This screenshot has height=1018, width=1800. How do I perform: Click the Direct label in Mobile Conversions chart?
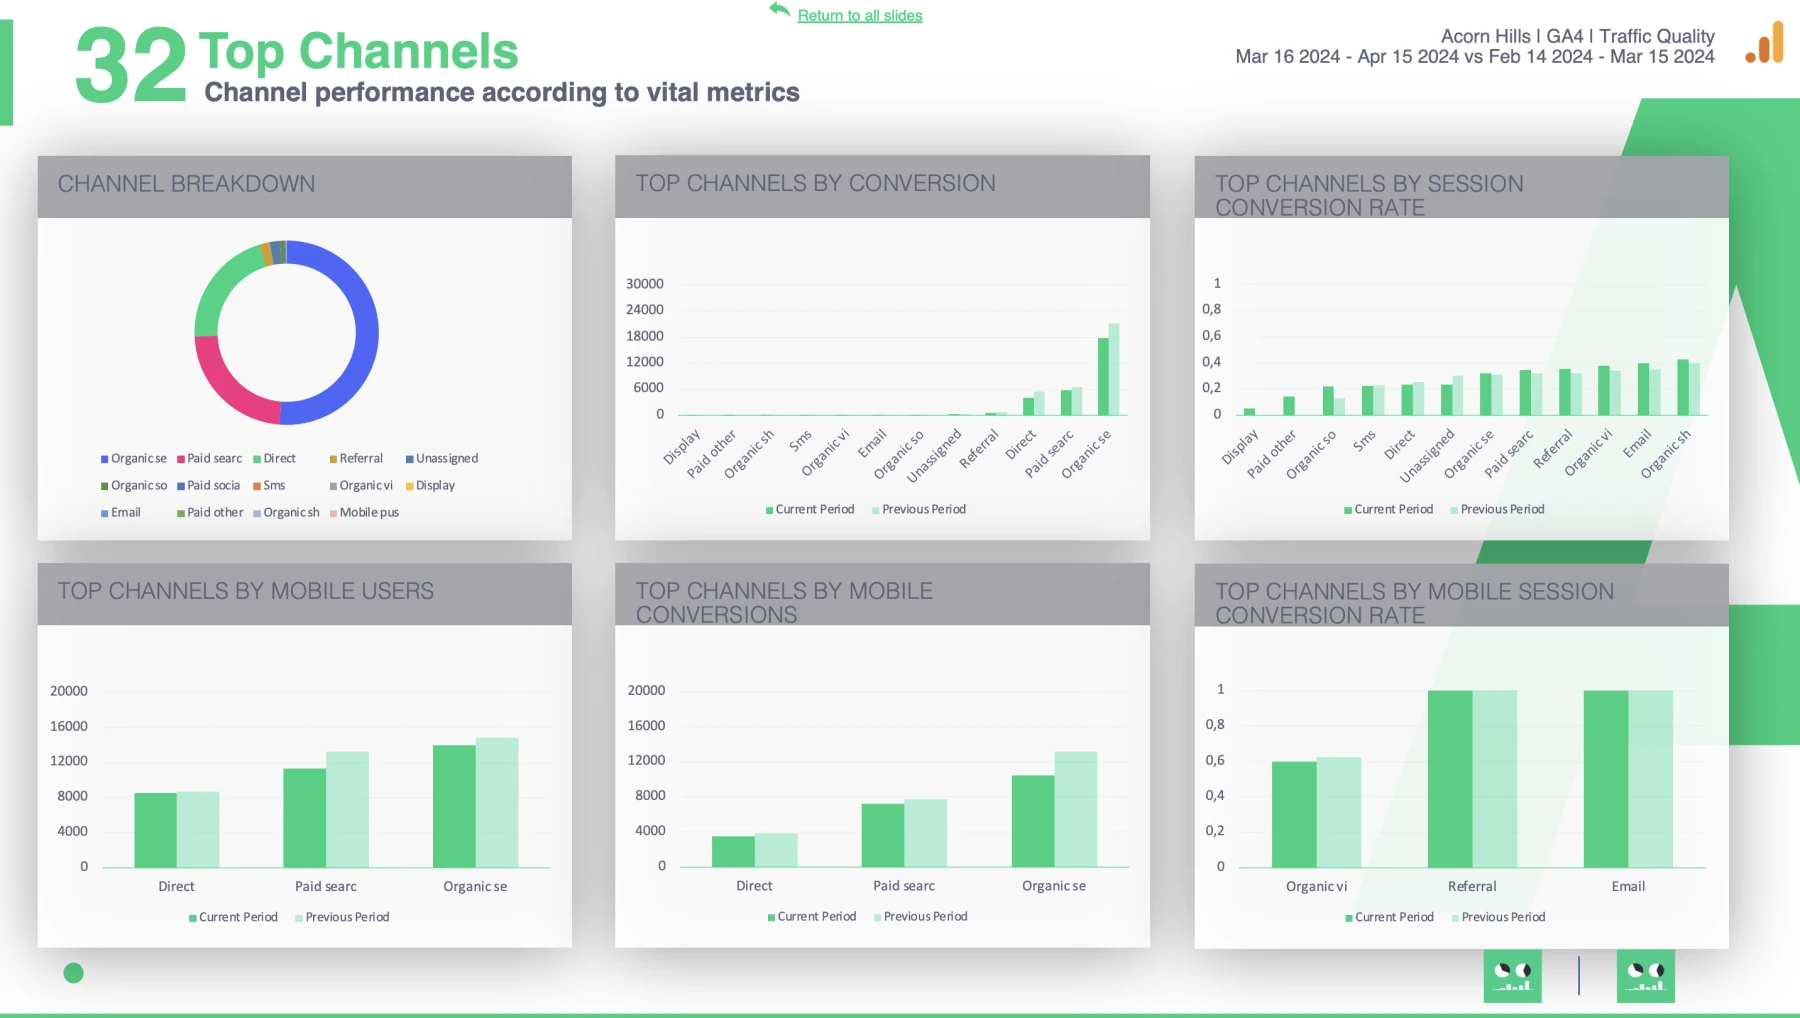click(754, 886)
